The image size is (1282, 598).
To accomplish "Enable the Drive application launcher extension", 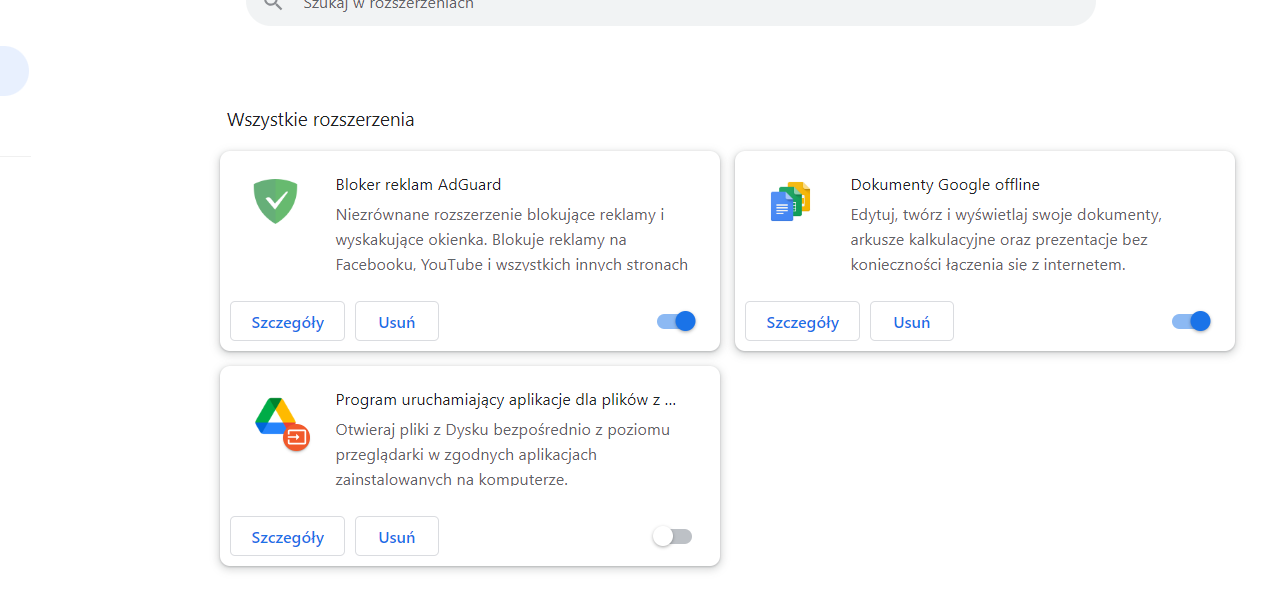I will point(672,536).
